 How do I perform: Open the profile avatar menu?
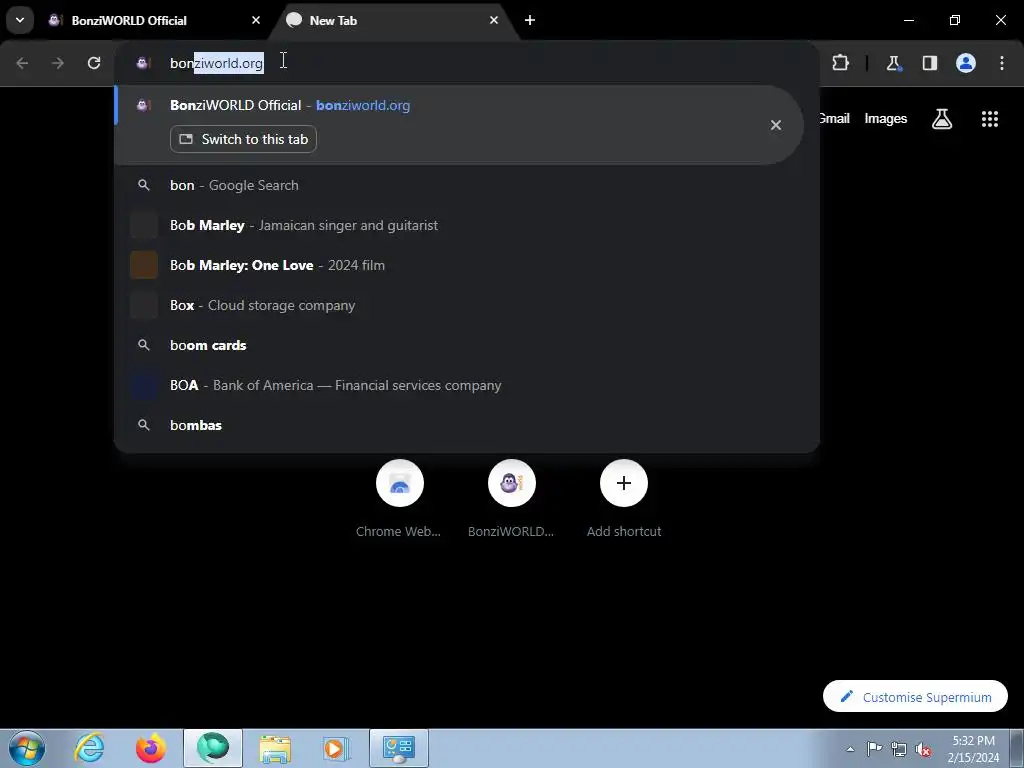pyautogui.click(x=965, y=63)
